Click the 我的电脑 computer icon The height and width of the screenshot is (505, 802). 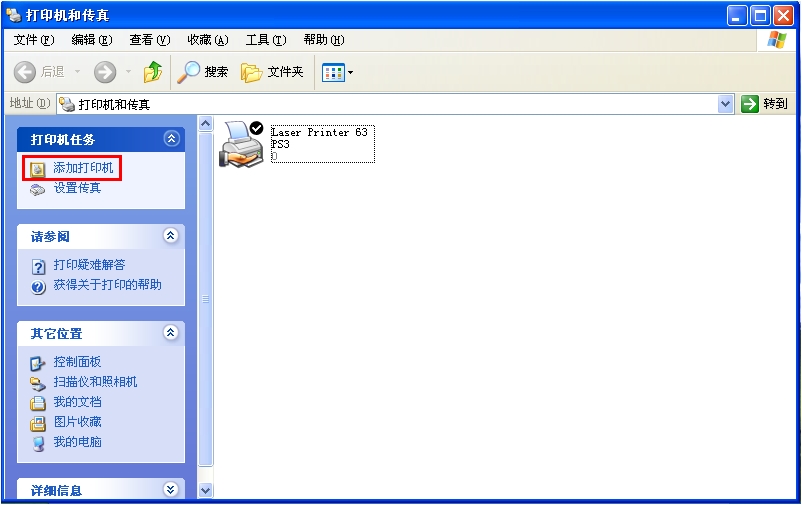click(x=38, y=443)
